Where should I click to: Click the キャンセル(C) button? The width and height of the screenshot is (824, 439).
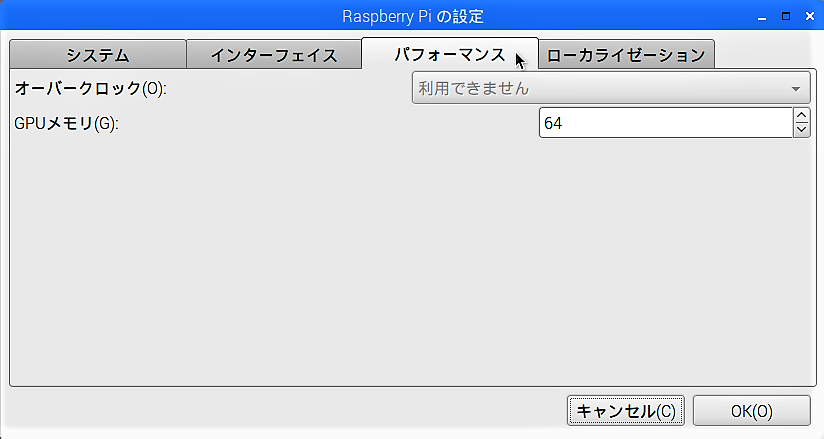point(626,411)
